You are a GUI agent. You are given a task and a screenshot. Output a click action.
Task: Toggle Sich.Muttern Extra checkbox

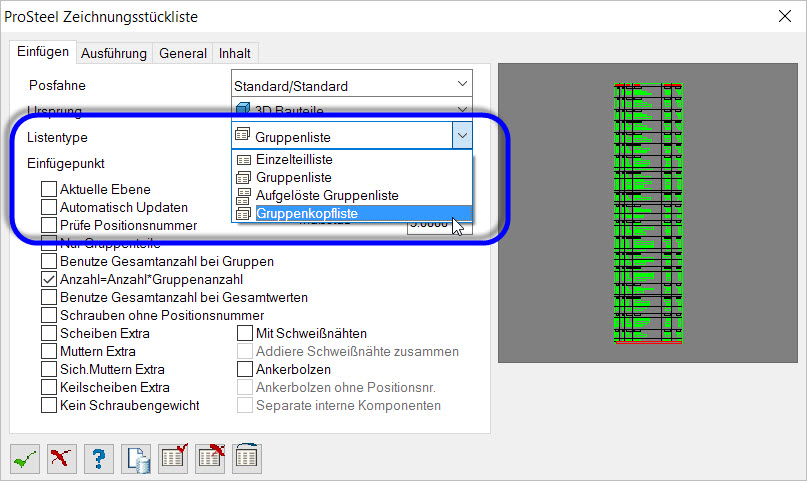click(x=49, y=369)
